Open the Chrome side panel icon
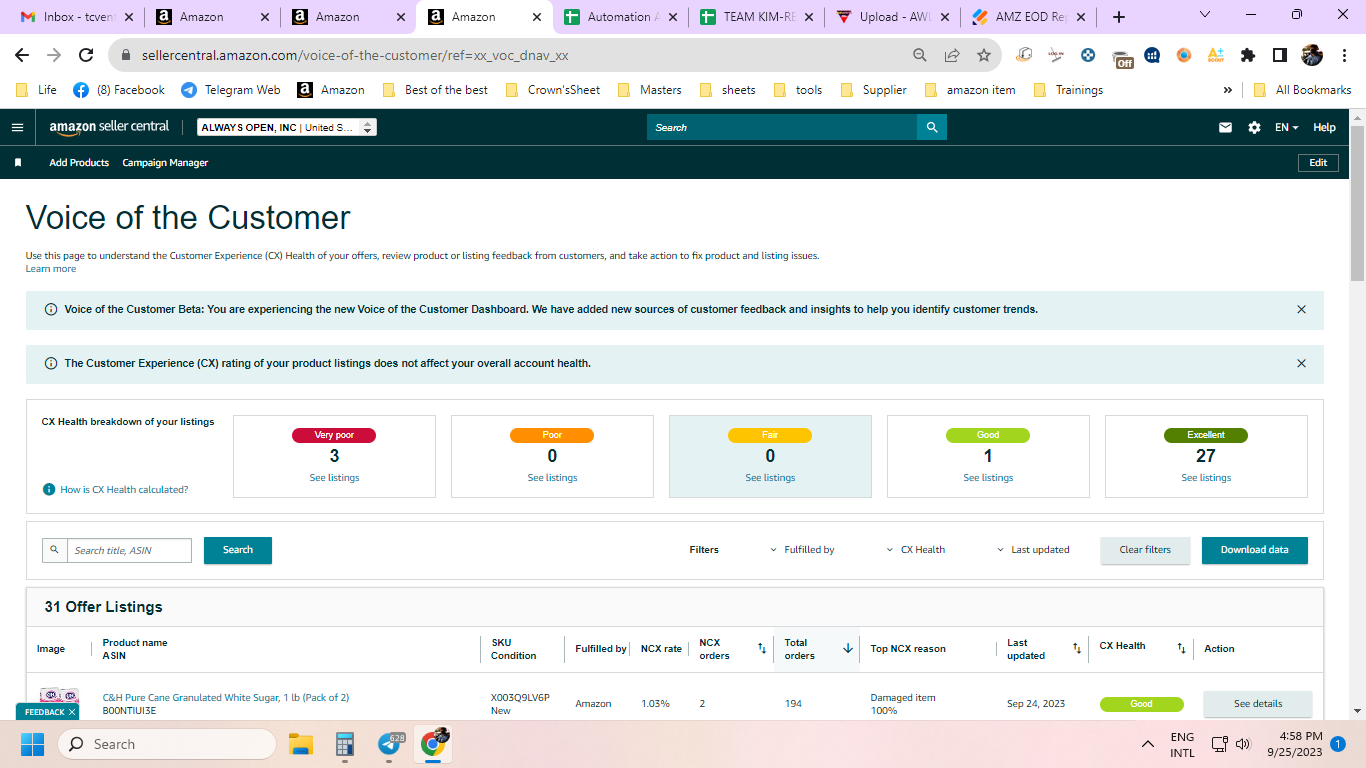Image resolution: width=1366 pixels, height=768 pixels. point(1280,55)
